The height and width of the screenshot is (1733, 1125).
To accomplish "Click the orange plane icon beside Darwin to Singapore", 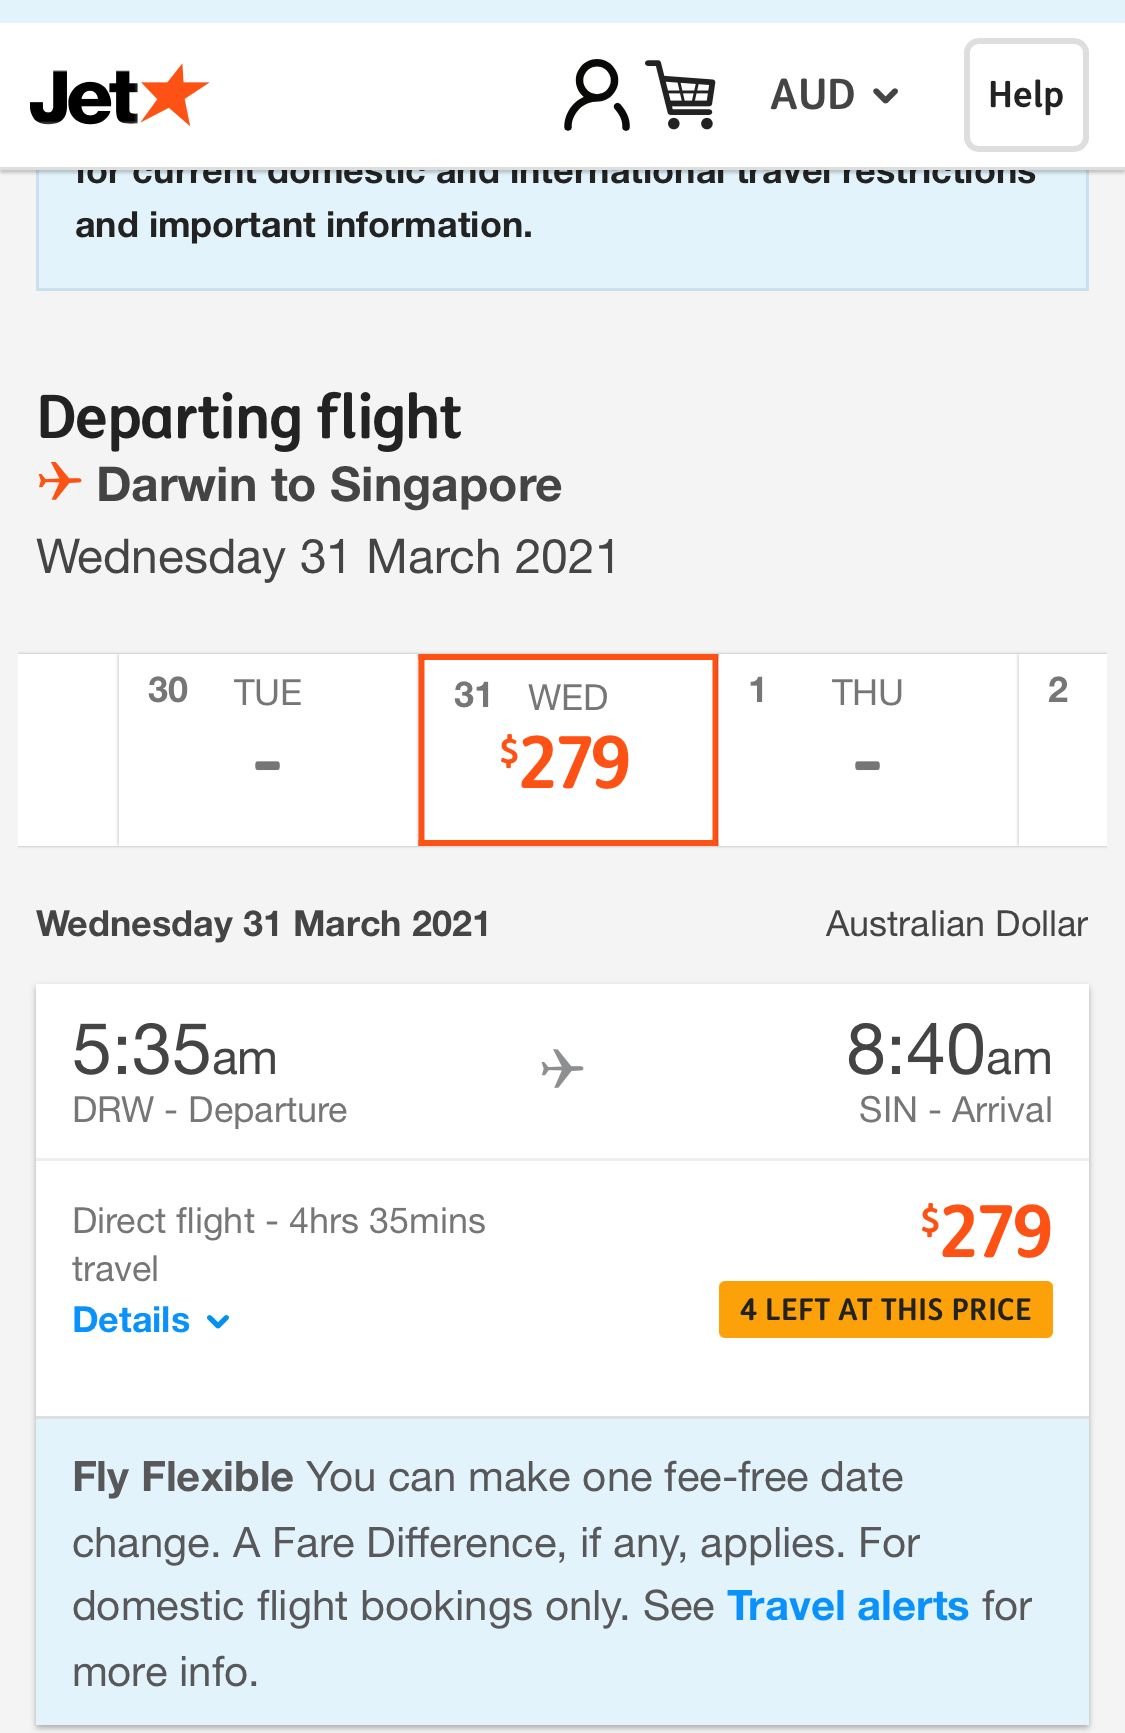I will 59,482.
